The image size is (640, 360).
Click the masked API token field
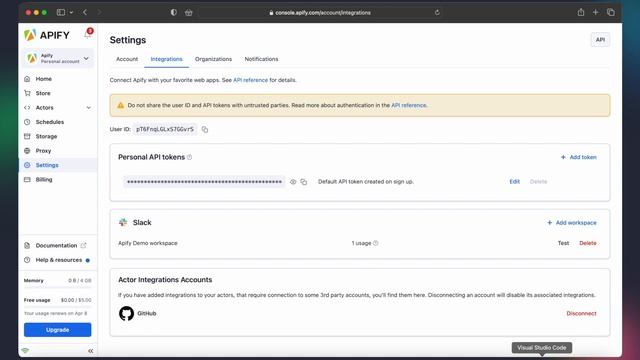(204, 182)
